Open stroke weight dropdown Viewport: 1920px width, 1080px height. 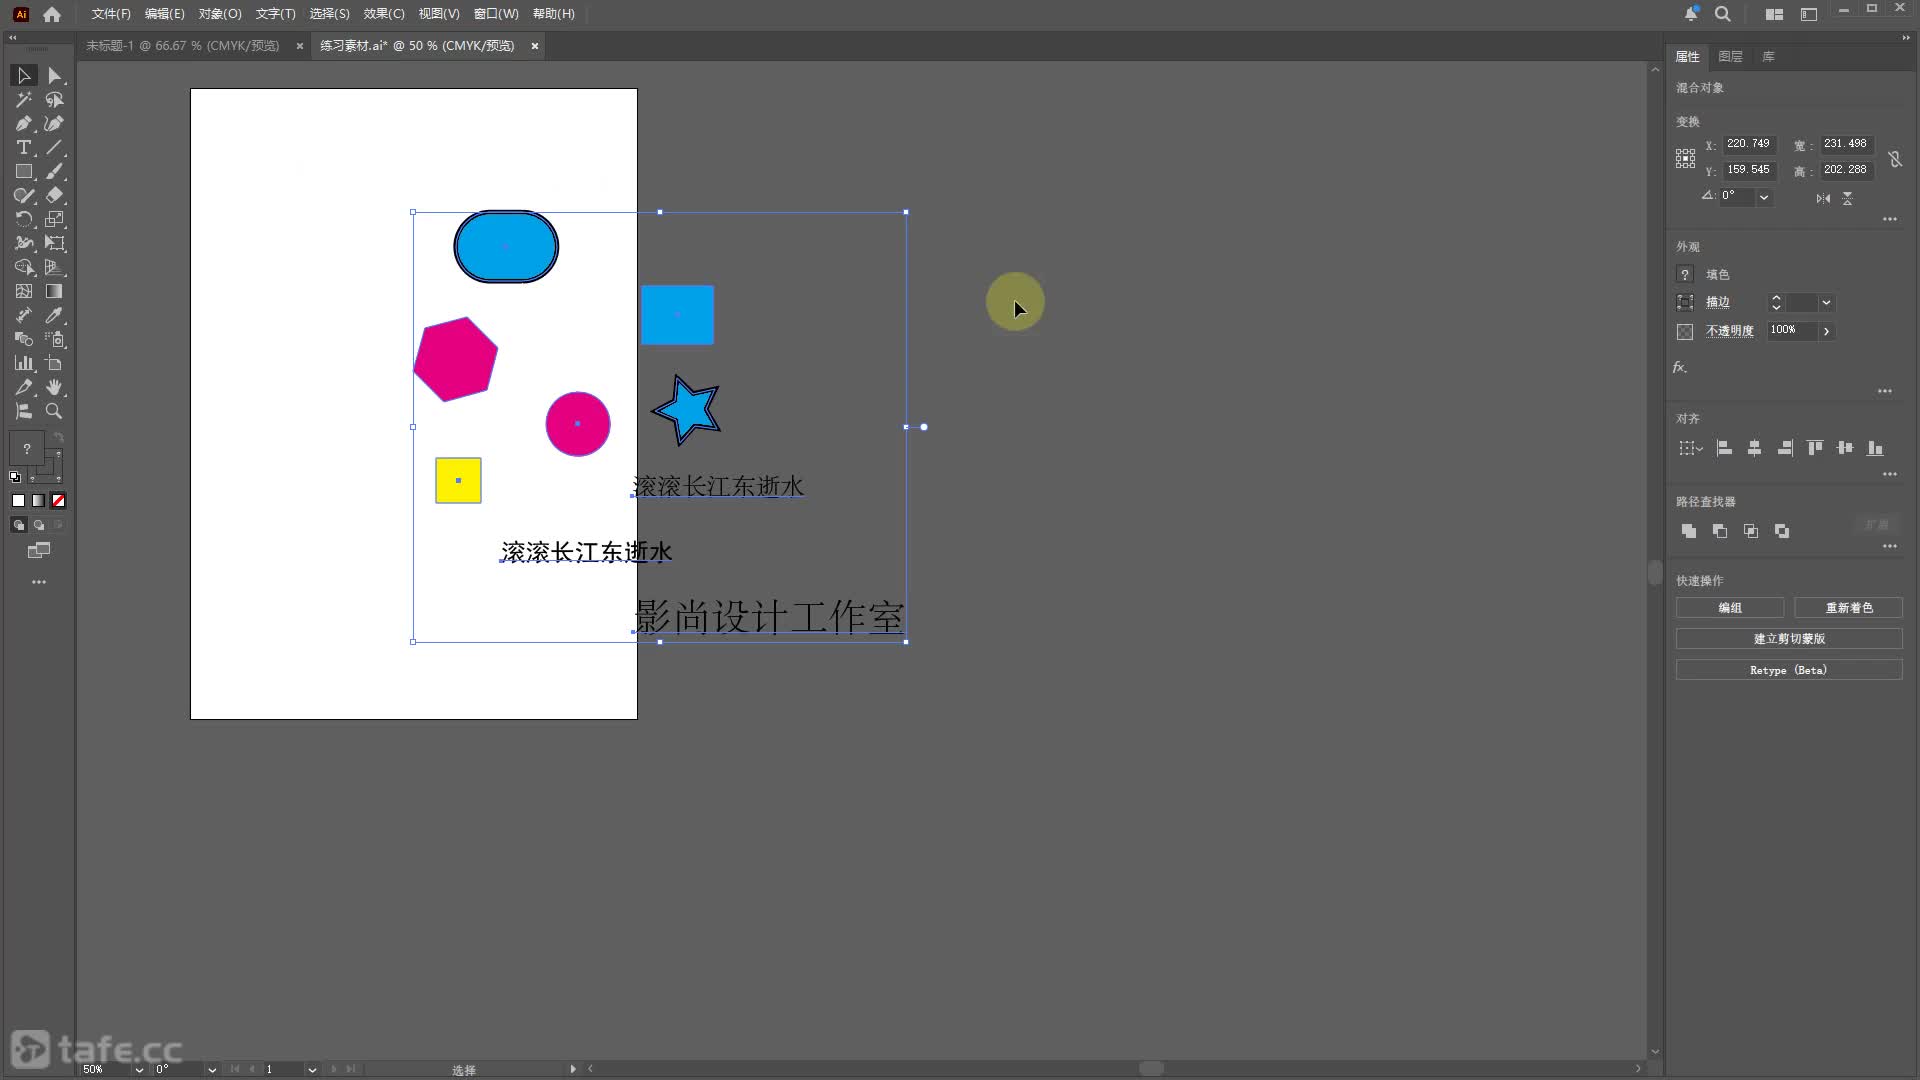pos(1826,303)
